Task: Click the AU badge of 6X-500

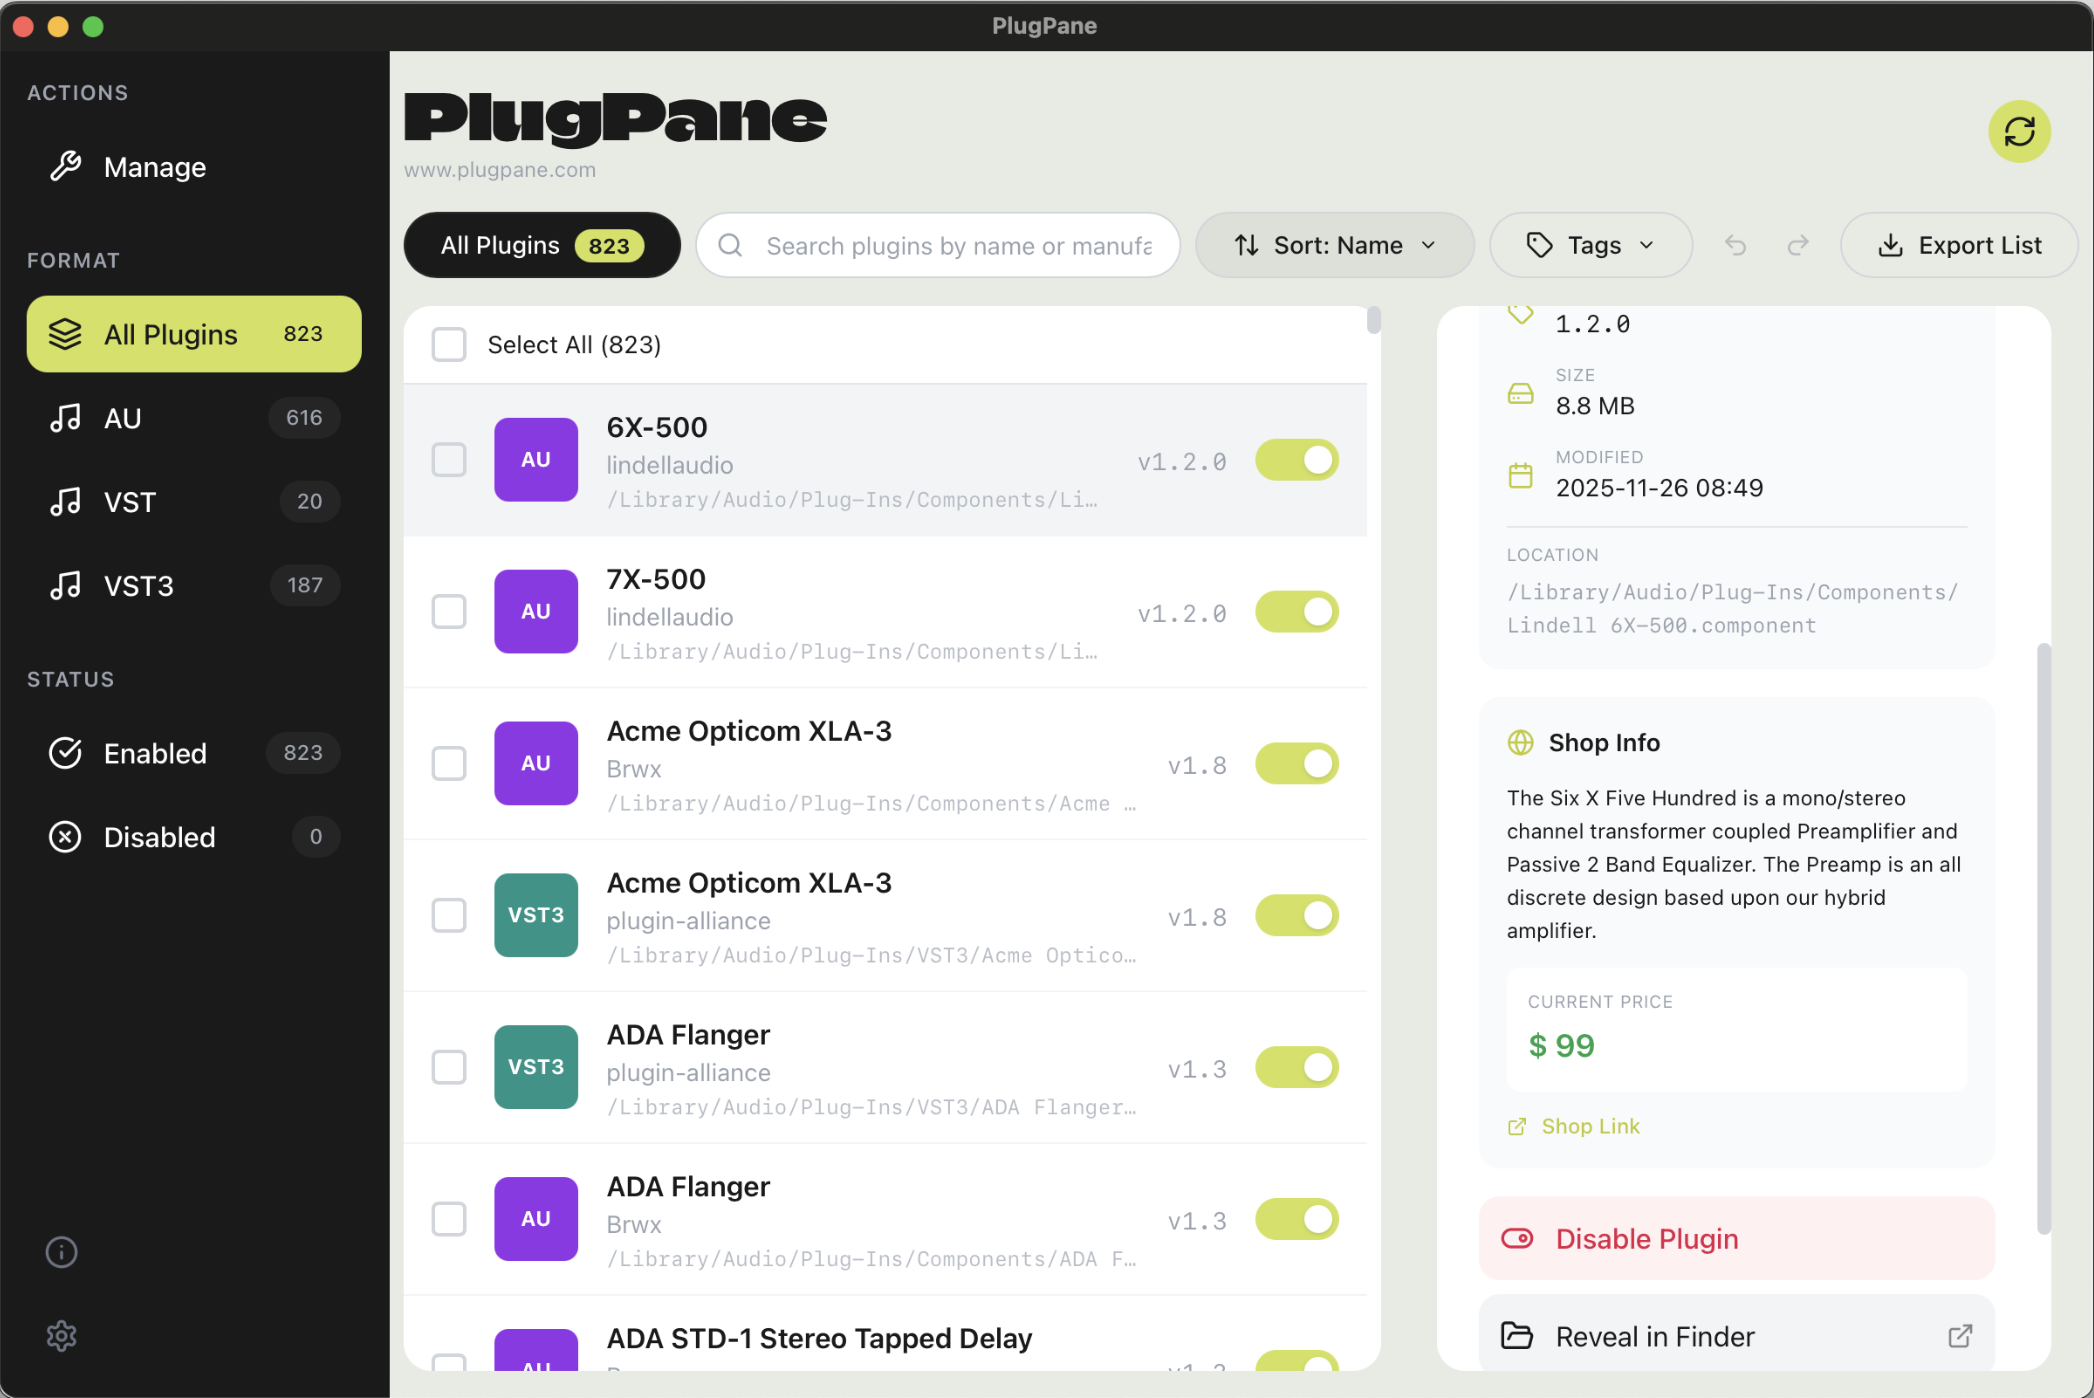Action: [536, 460]
